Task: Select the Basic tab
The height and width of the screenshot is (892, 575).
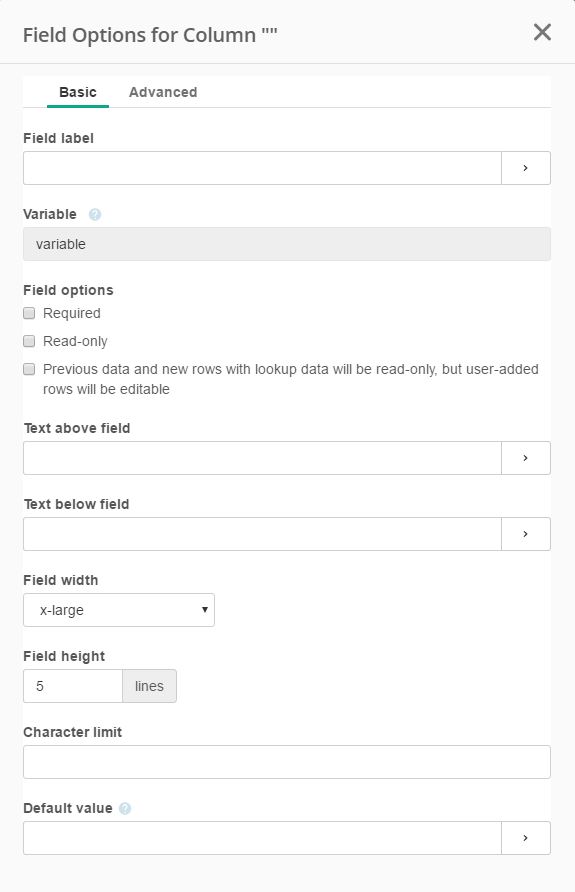Action: pyautogui.click(x=78, y=92)
